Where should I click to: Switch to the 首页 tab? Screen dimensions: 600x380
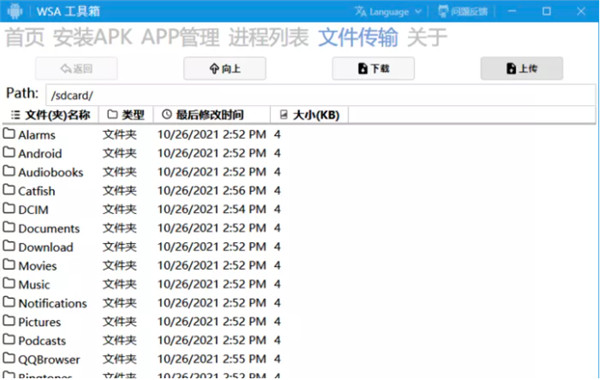[25, 38]
